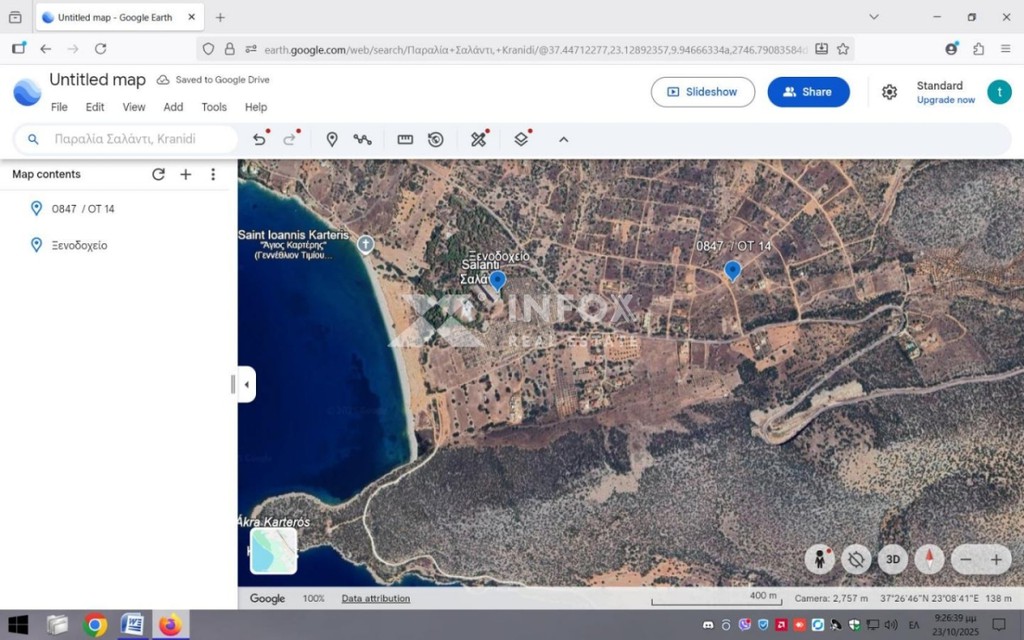Image resolution: width=1024 pixels, height=640 pixels.
Task: Click the minimap thumbnail on the map
Action: pyautogui.click(x=274, y=551)
